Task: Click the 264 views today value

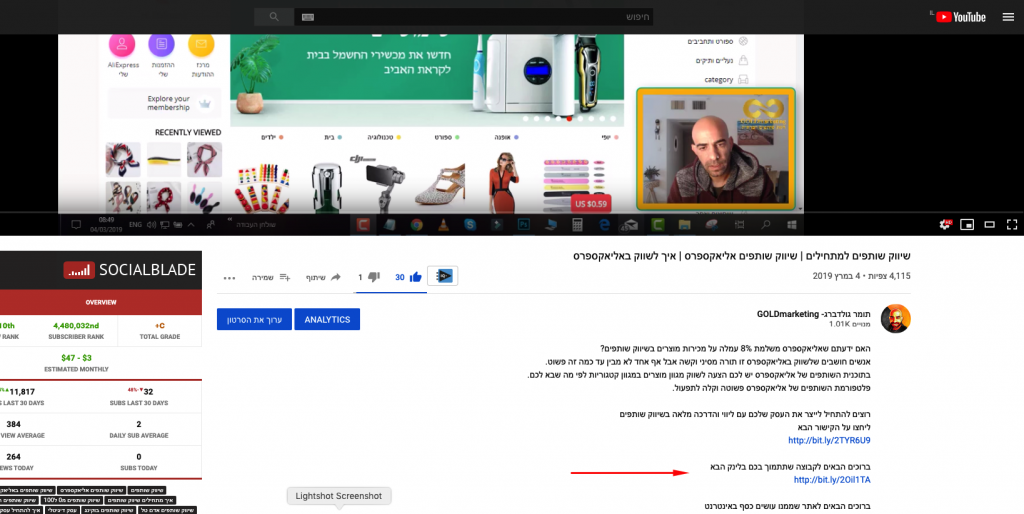Action: click(13, 457)
